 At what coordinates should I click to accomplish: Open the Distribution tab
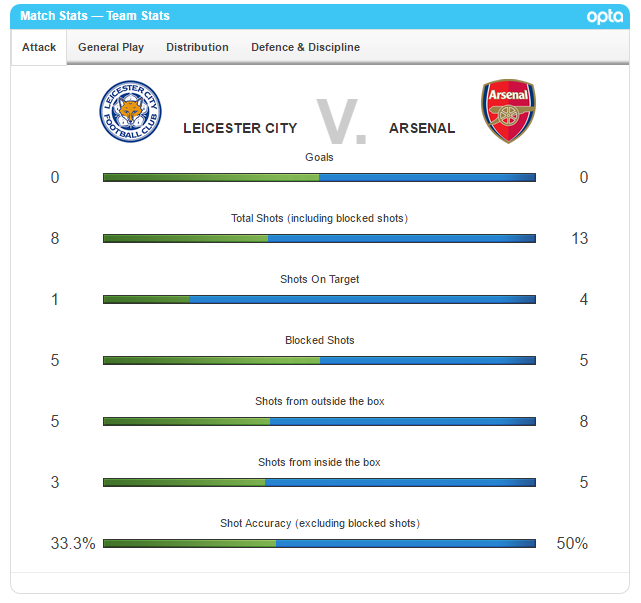click(197, 47)
